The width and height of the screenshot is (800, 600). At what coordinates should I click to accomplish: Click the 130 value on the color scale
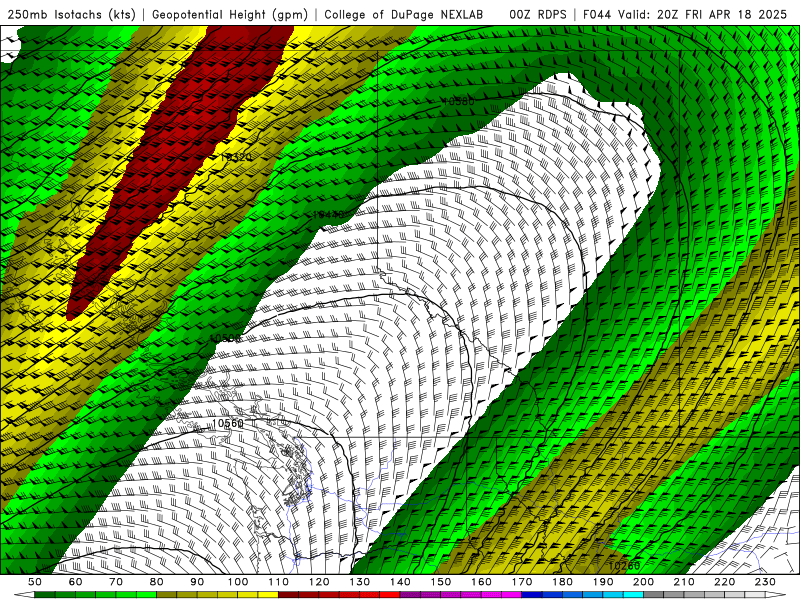point(360,582)
